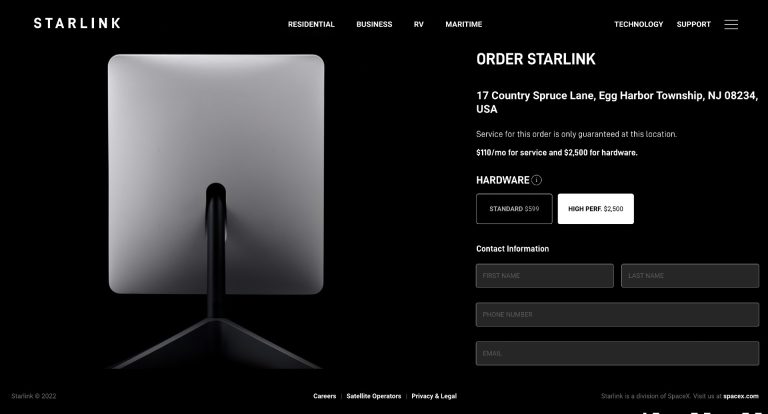Visit the Technology page
The image size is (768, 414).
point(638,24)
